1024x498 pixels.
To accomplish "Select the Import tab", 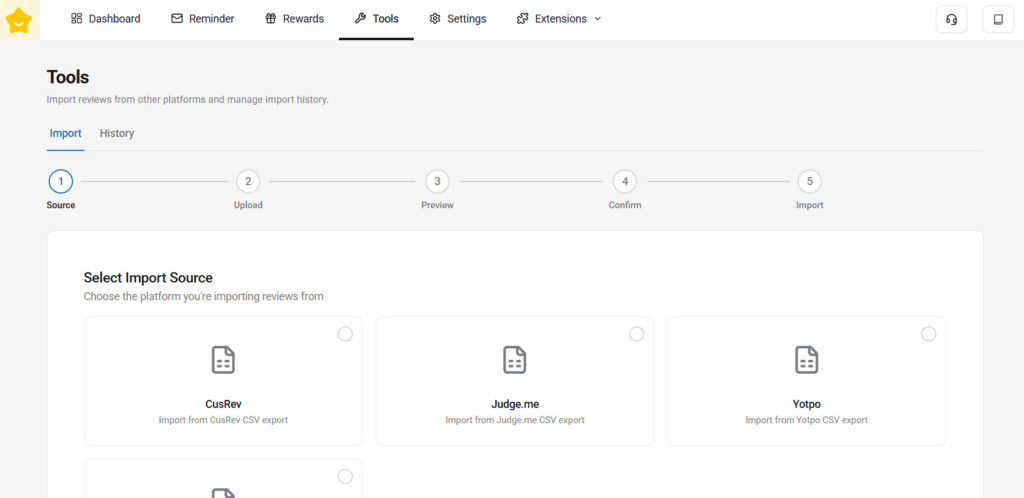I will pos(65,133).
